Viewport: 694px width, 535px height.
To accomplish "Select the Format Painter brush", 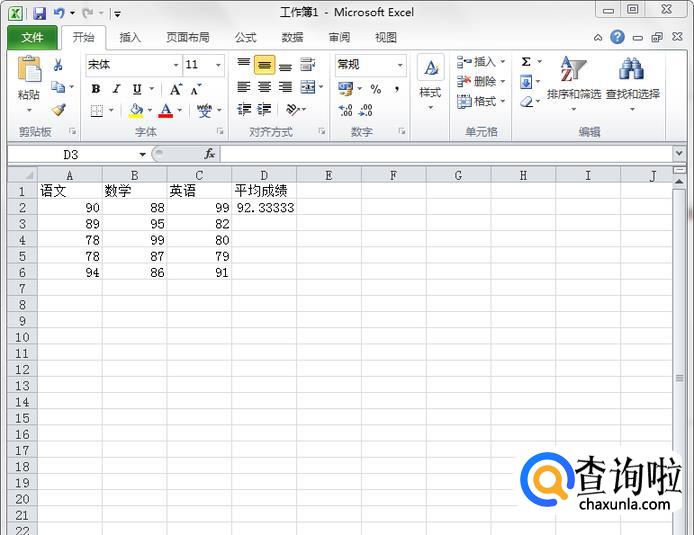I will tap(58, 109).
